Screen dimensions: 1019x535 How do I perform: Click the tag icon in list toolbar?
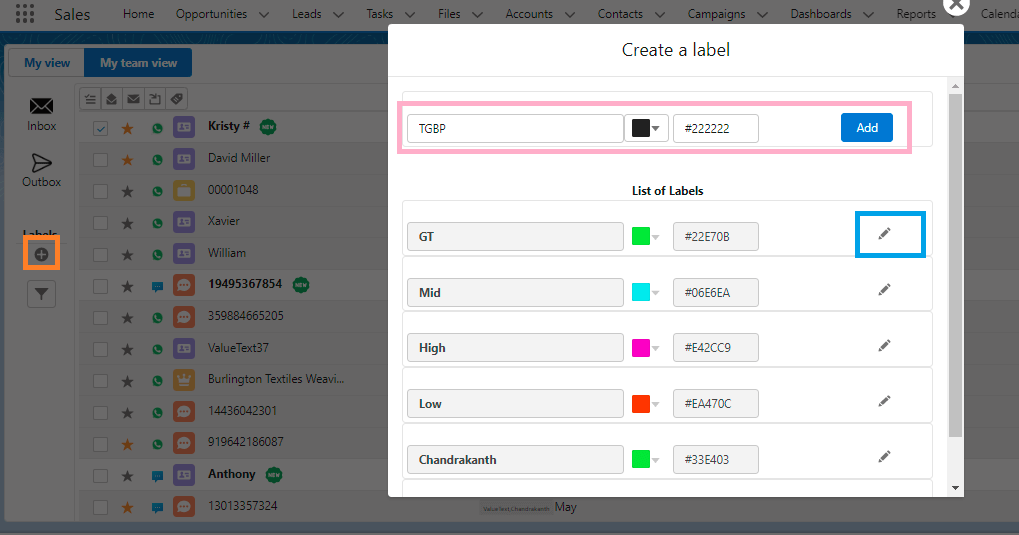click(176, 99)
